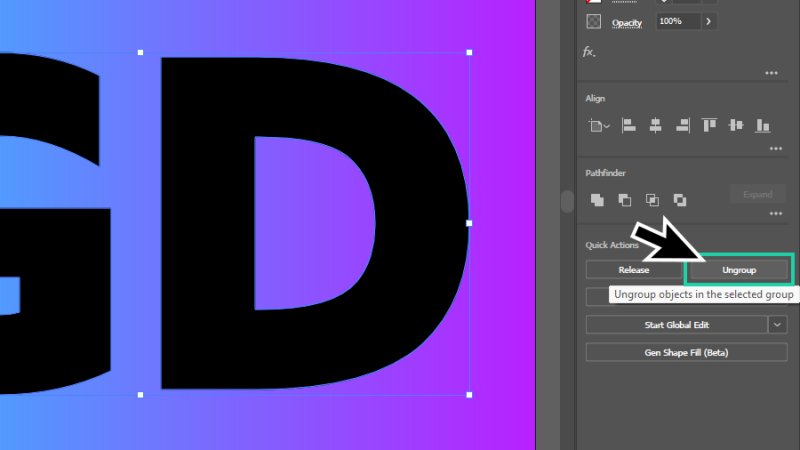The width and height of the screenshot is (800, 450).
Task: Click the panel dock collapse grip handle
Action: 567,201
